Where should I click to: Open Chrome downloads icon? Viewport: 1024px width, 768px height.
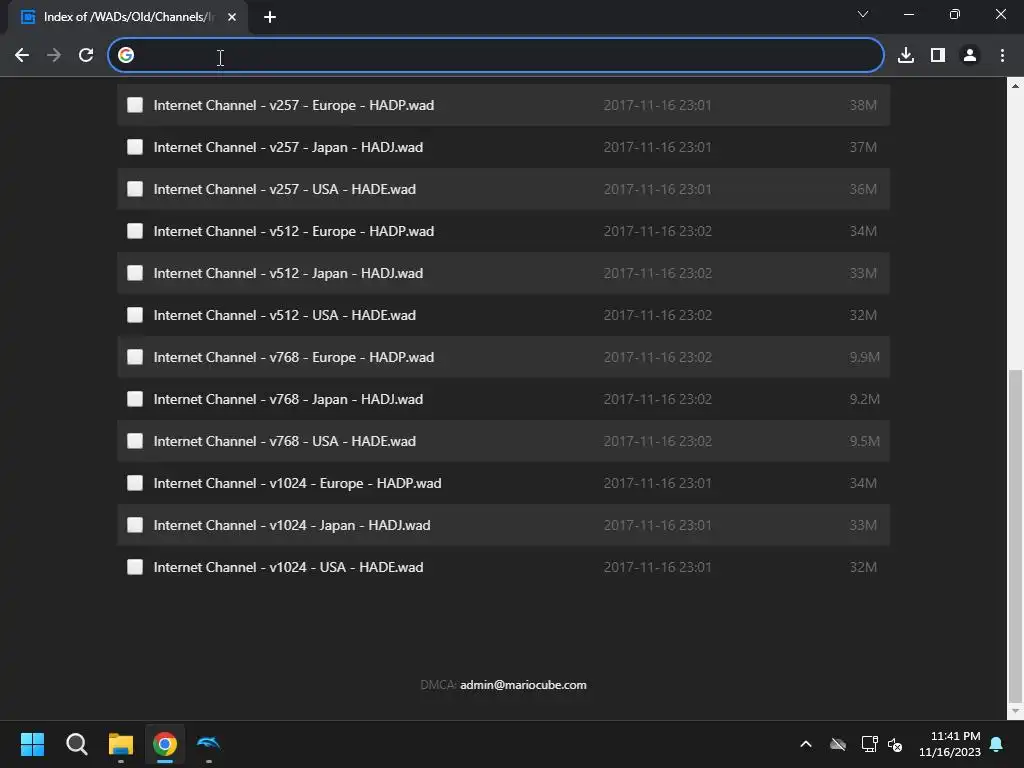[x=905, y=56]
